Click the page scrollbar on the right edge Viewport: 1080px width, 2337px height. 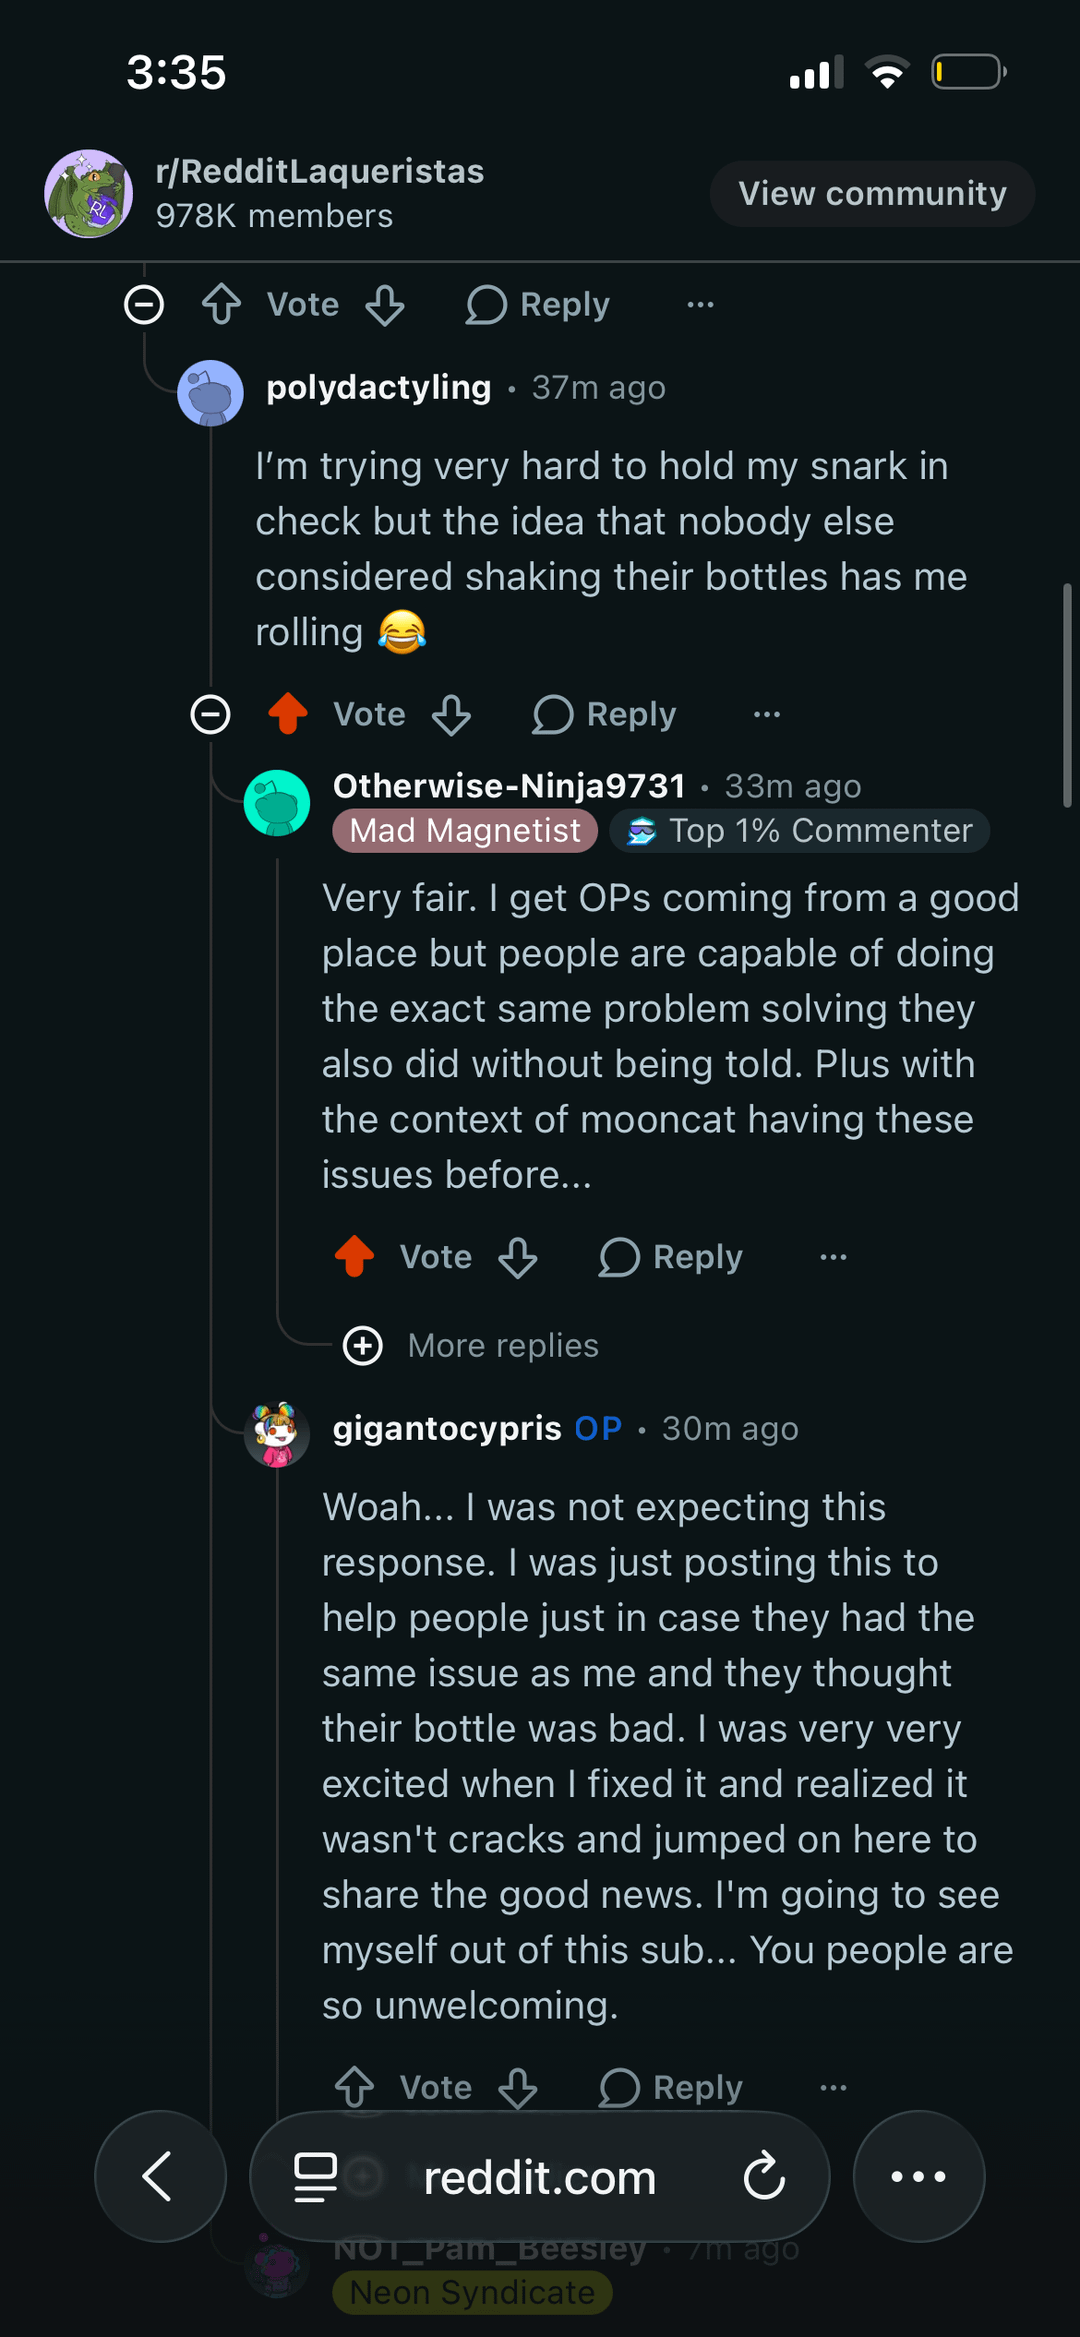(x=1067, y=696)
